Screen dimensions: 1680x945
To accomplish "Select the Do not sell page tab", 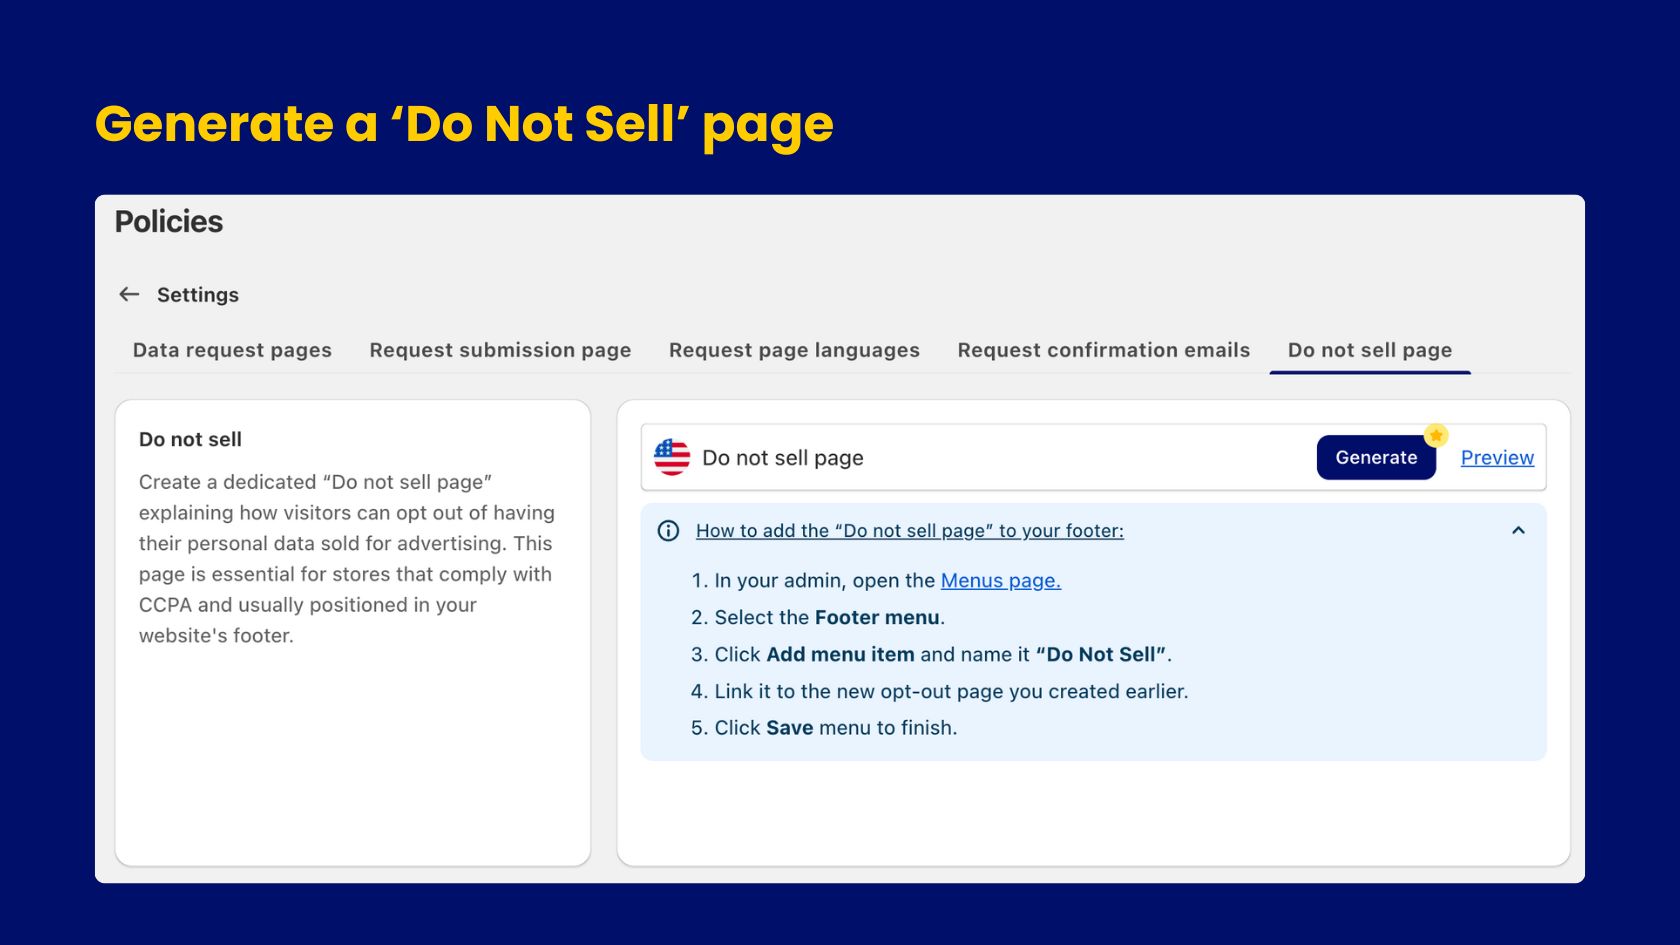I will [x=1369, y=350].
